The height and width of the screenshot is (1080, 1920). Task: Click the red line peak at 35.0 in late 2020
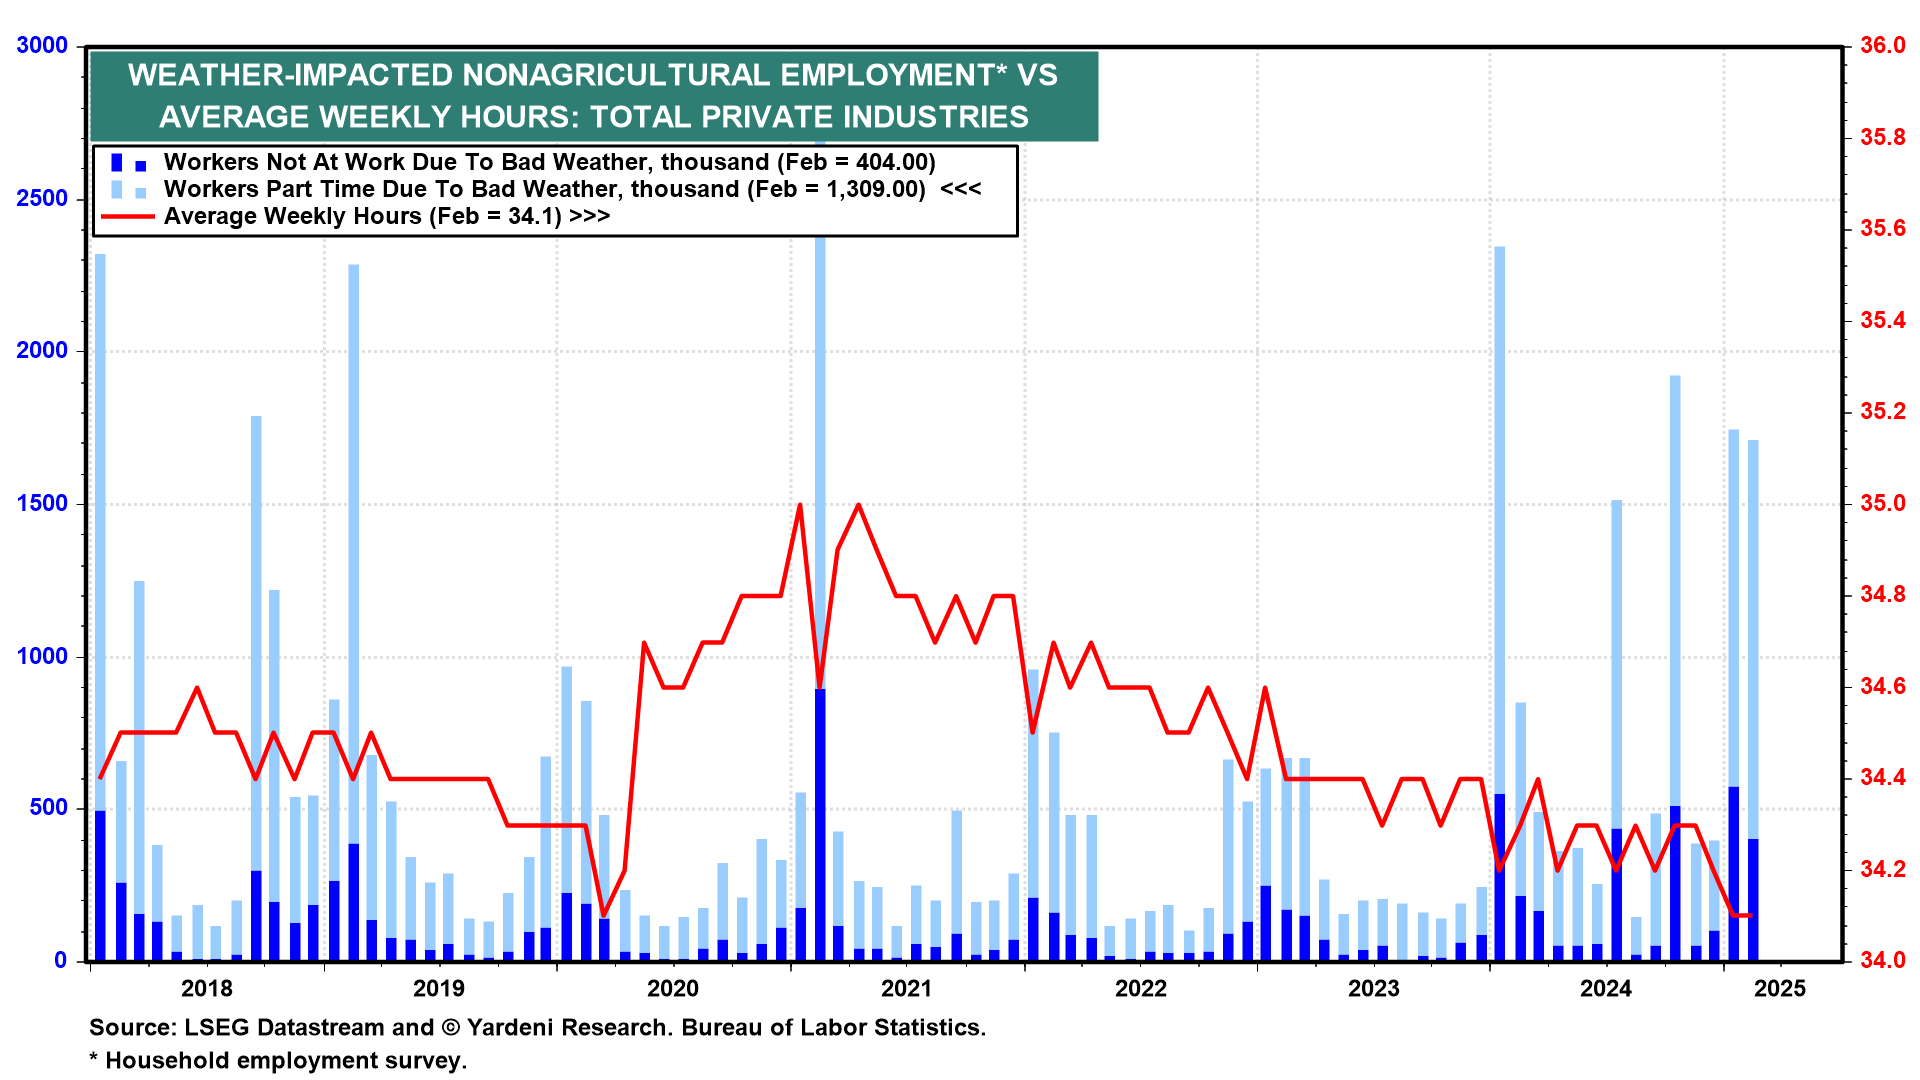tap(858, 505)
